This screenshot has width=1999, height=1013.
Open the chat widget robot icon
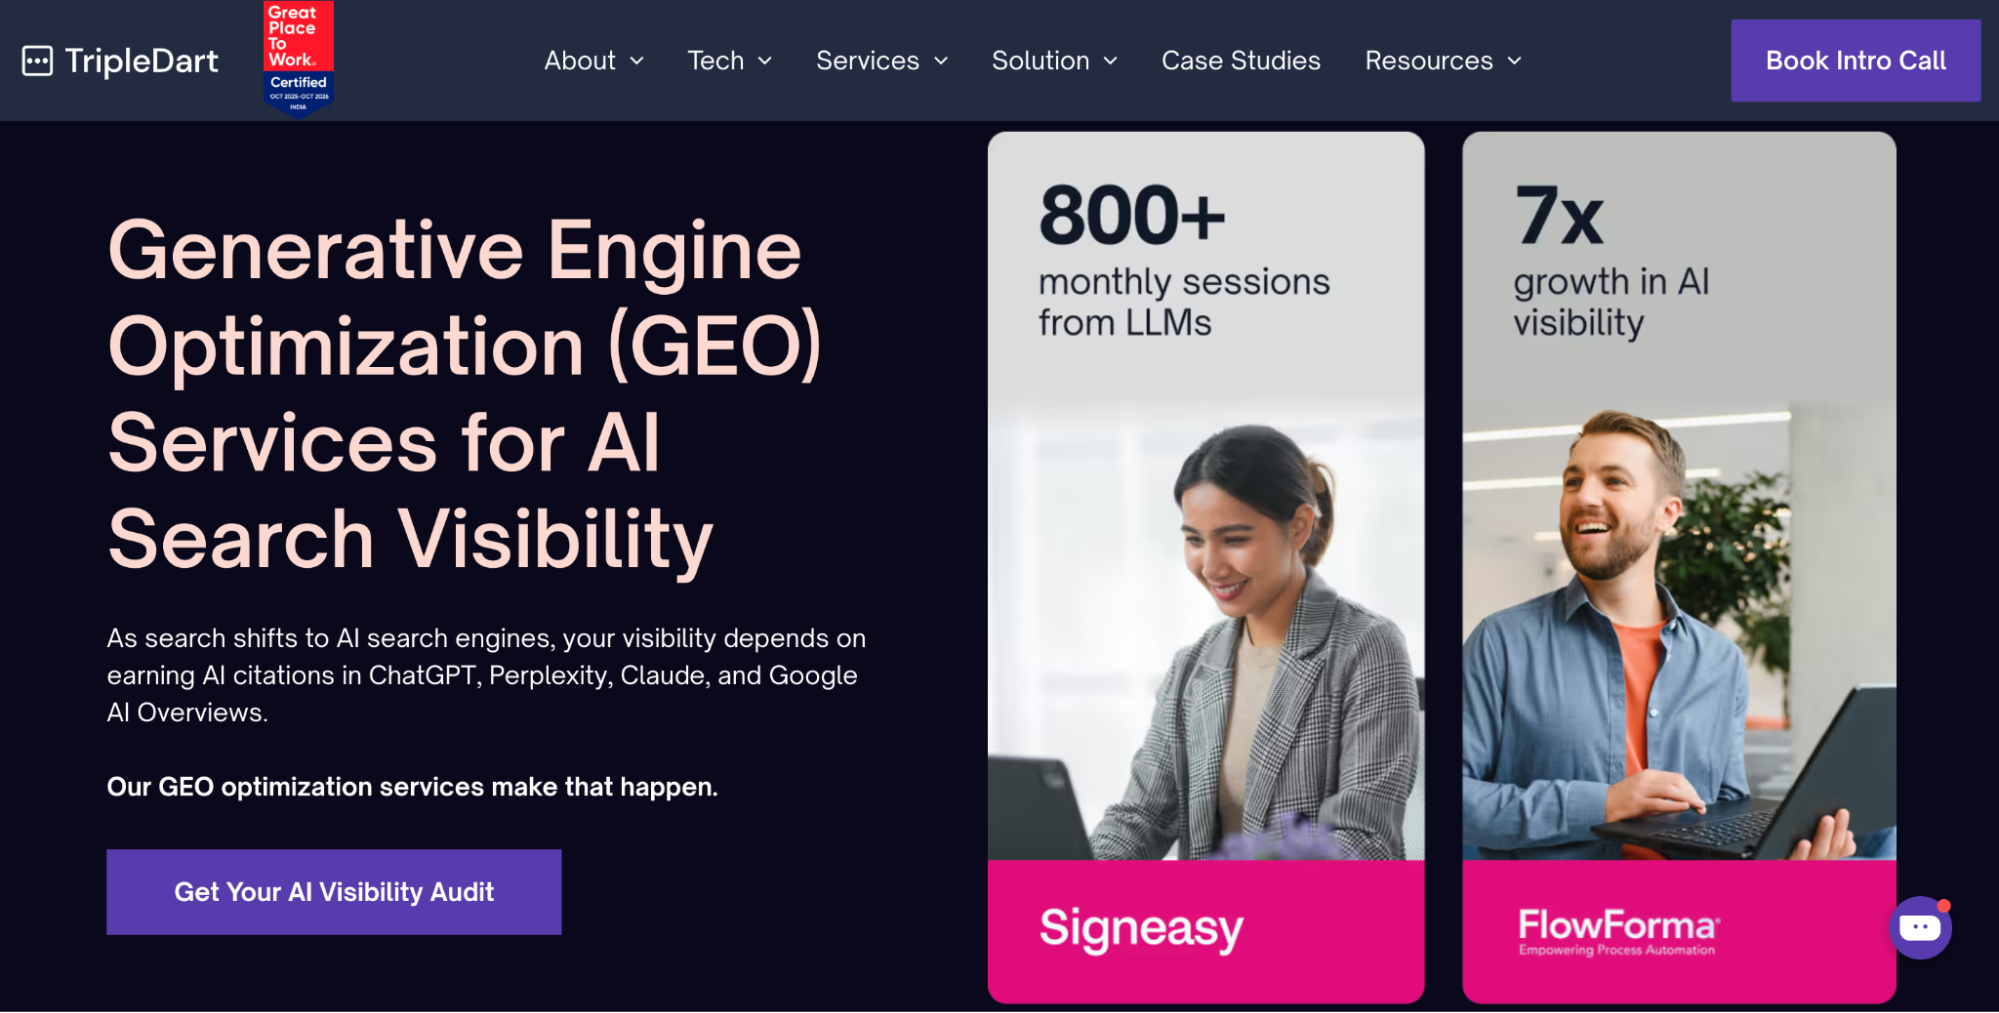coord(1920,927)
